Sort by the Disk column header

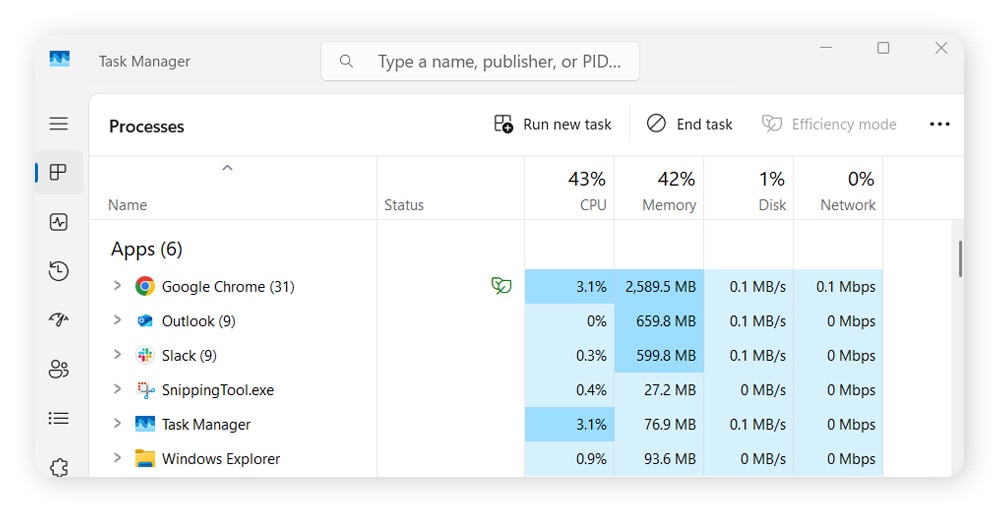coord(749,190)
